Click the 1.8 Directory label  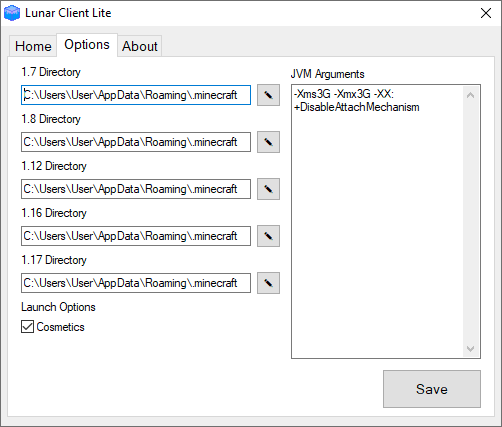click(51, 119)
